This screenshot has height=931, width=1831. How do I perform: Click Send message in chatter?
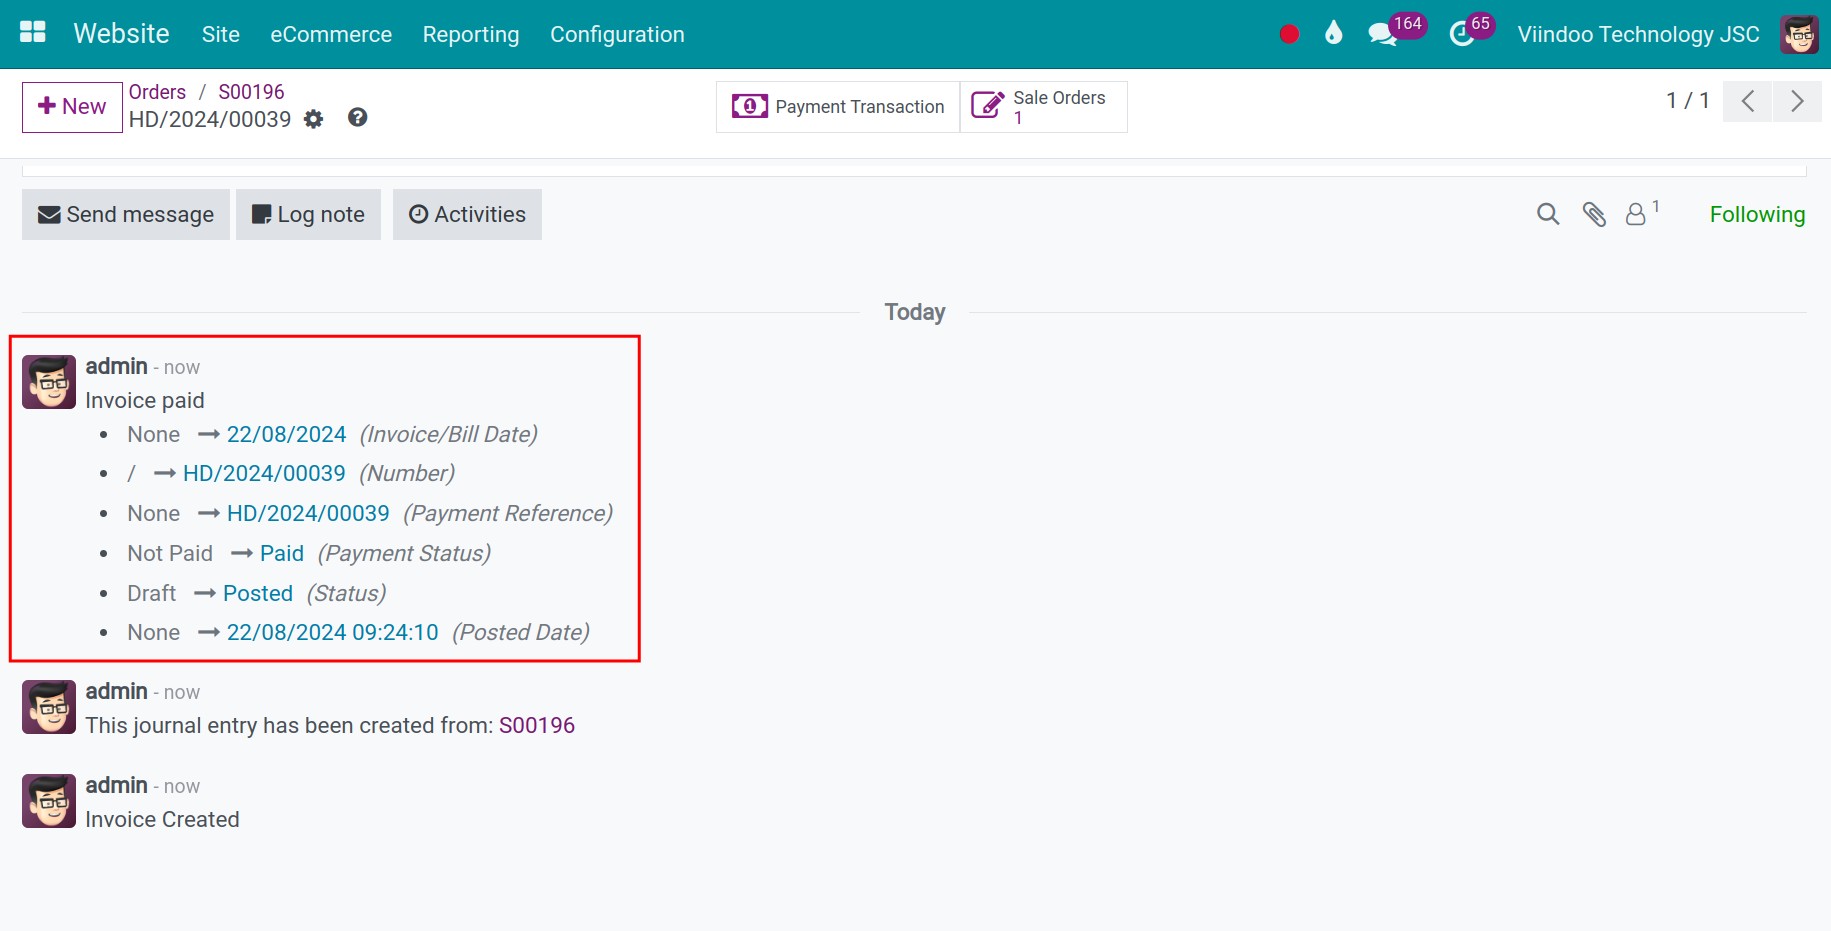126,214
